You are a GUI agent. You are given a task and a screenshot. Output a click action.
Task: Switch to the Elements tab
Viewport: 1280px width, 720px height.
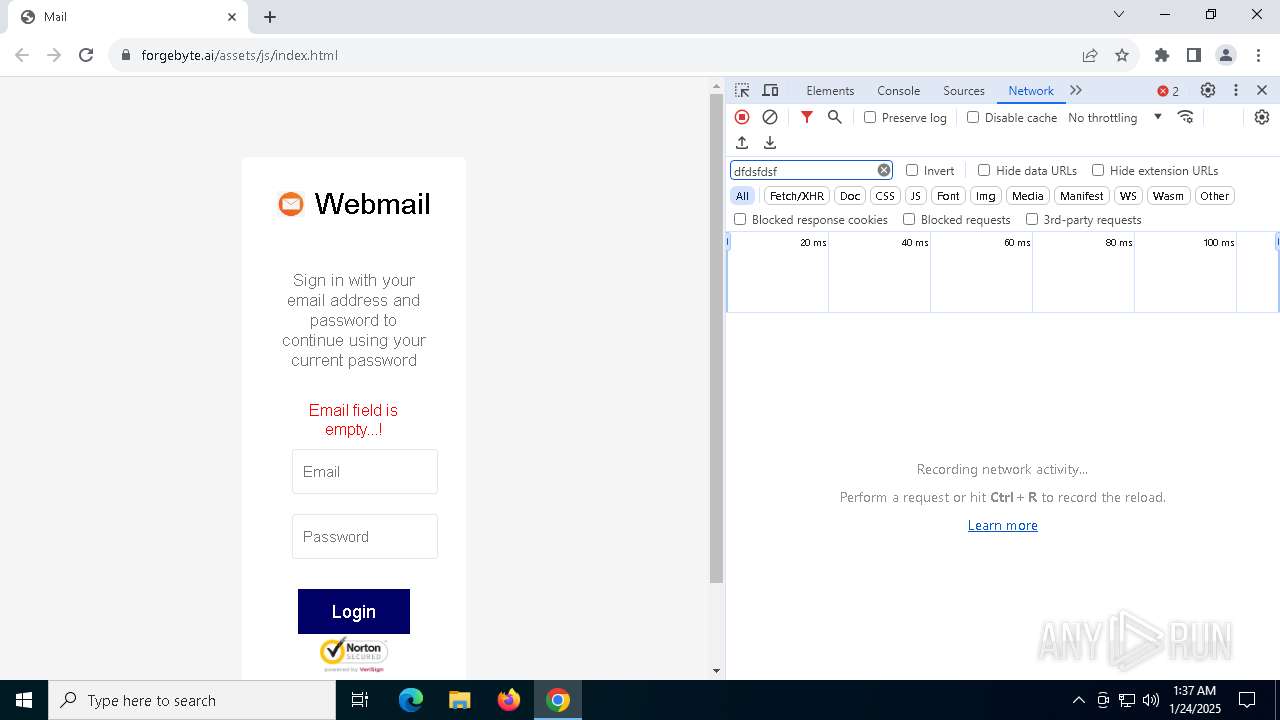[x=830, y=90]
